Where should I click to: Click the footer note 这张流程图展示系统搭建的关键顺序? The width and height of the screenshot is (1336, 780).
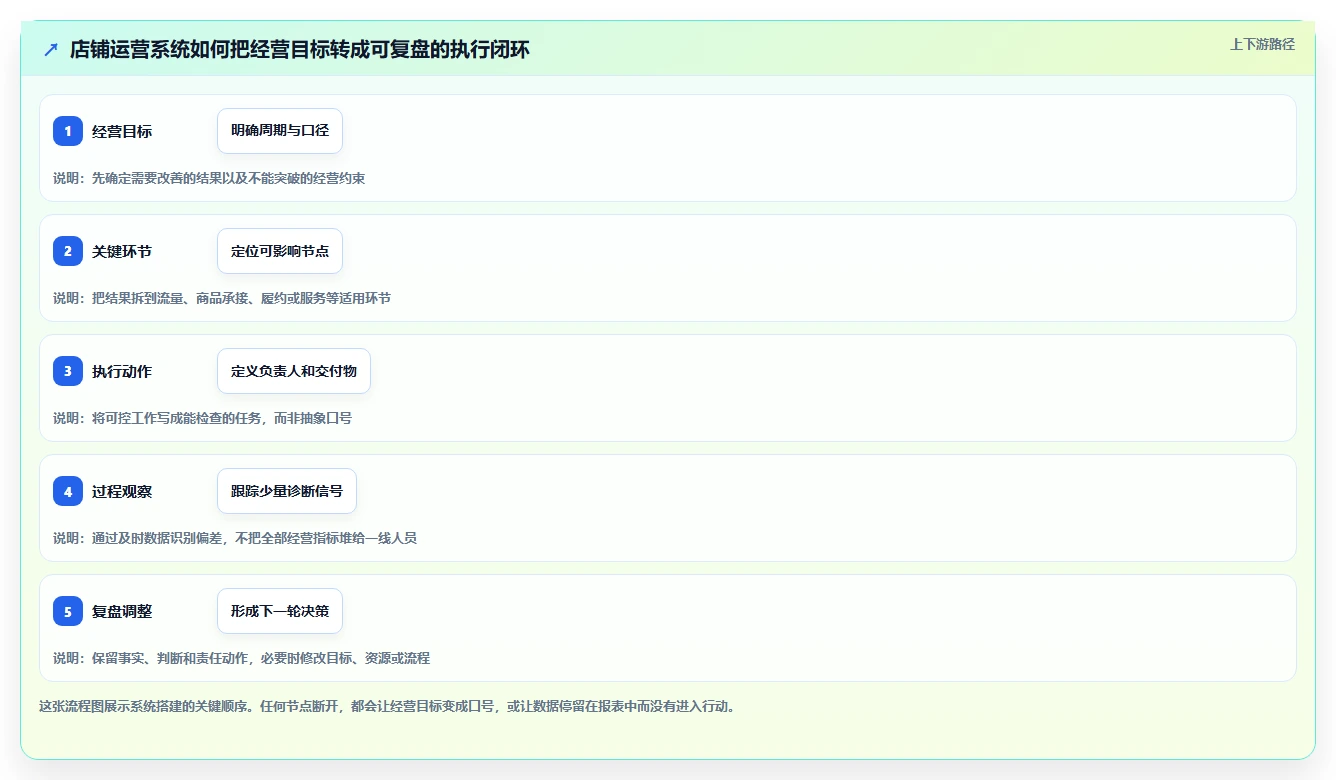[143, 706]
